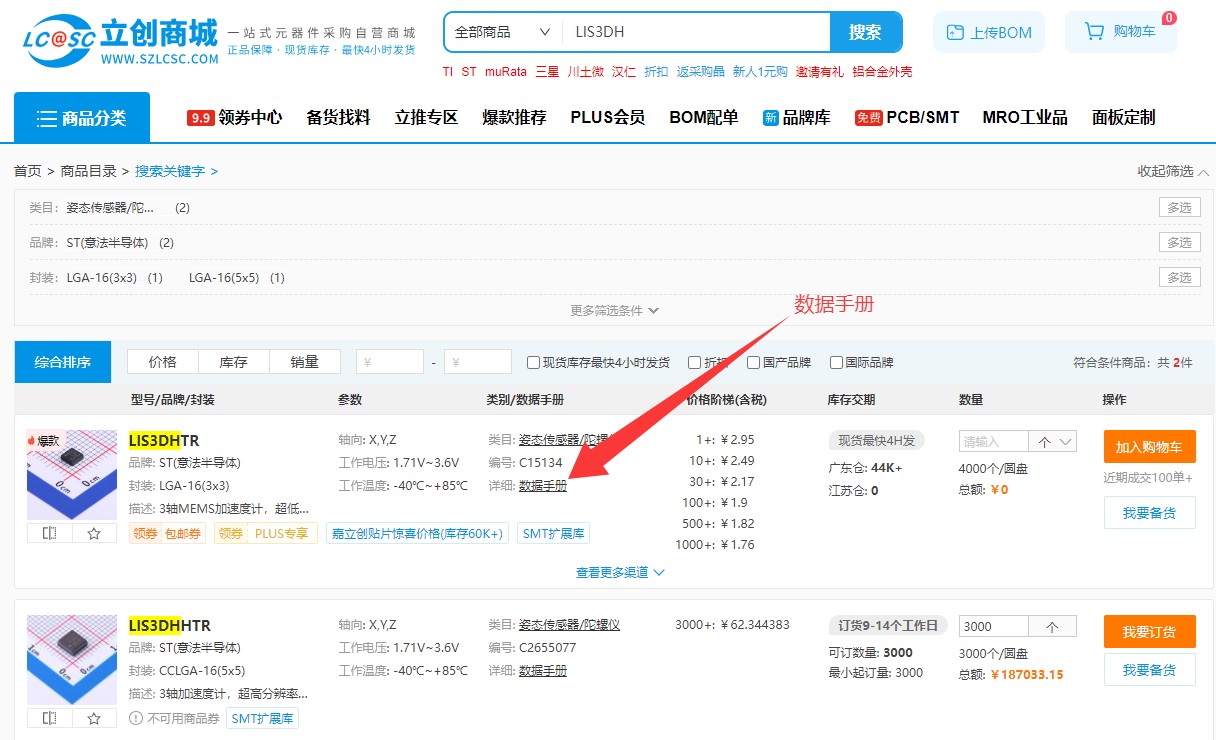Sort results by 销量
1216x740 pixels.
tap(305, 362)
